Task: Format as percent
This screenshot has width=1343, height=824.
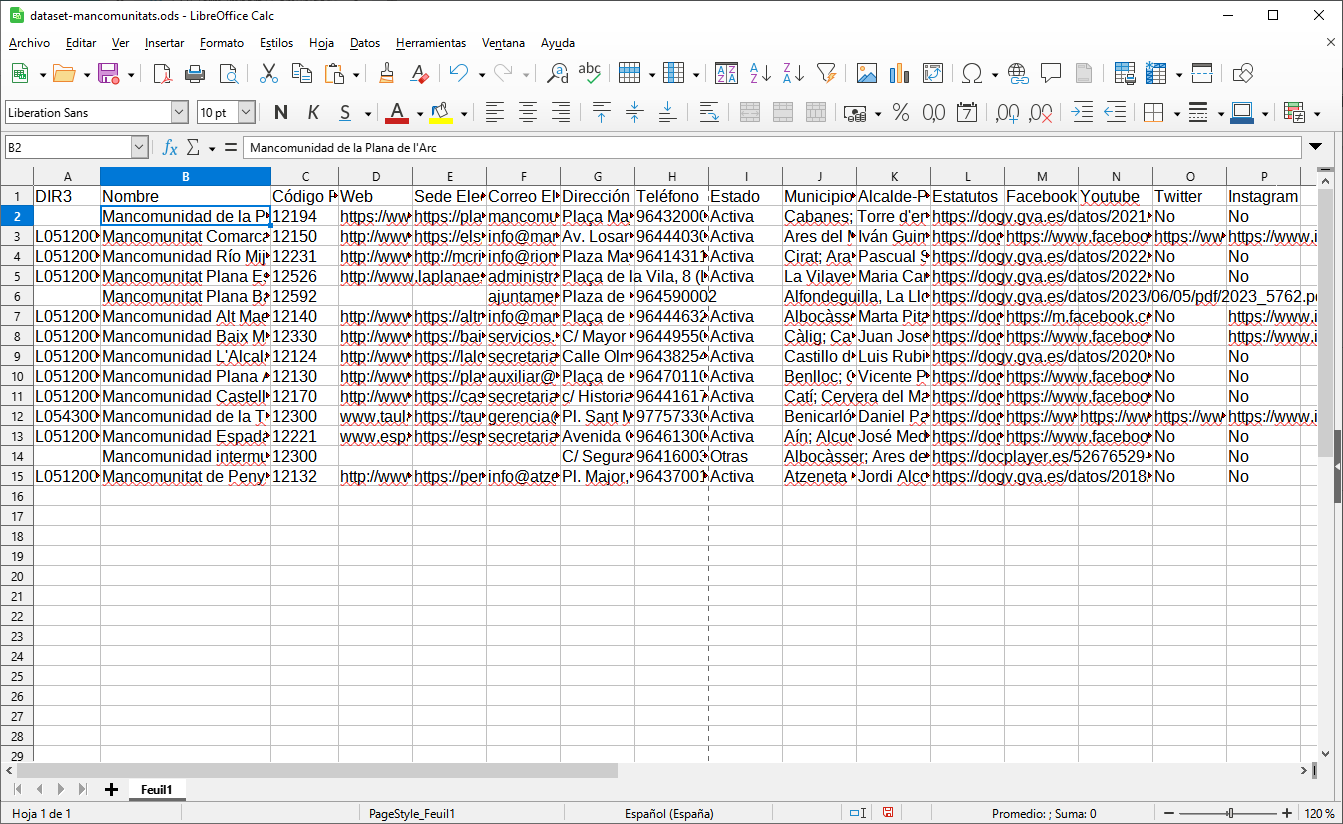Action: point(901,113)
